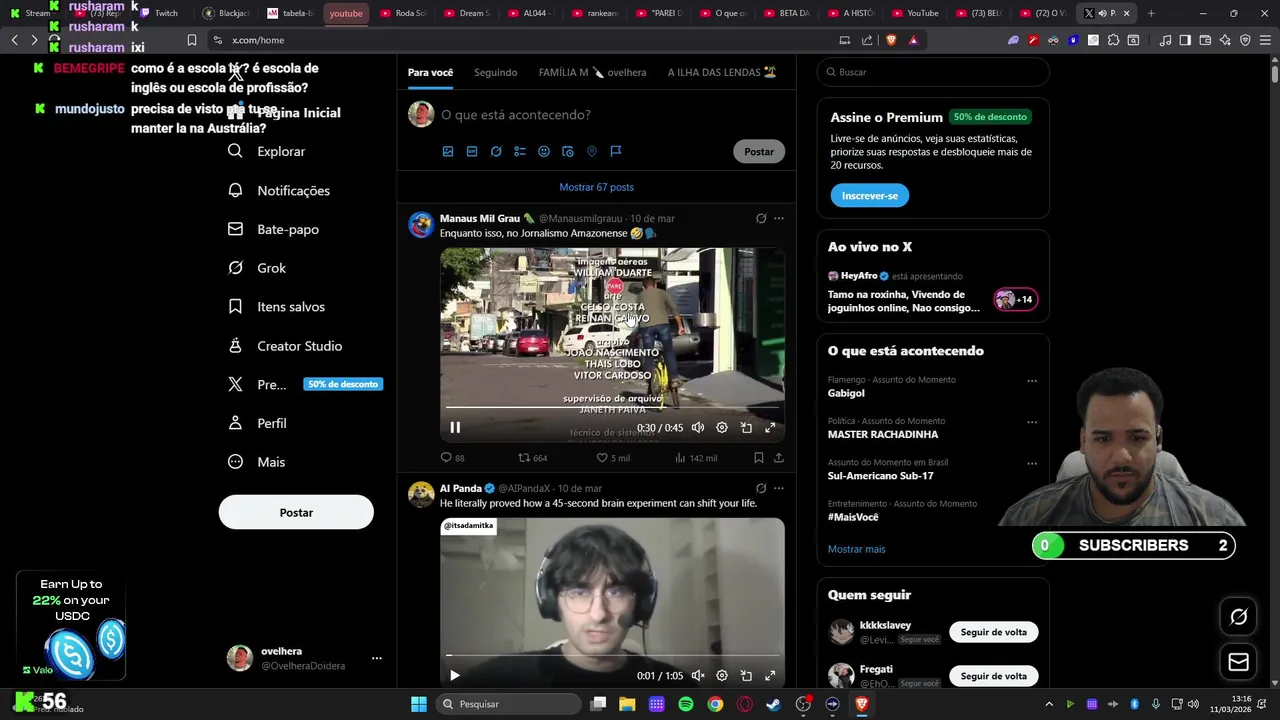The height and width of the screenshot is (720, 1280).
Task: Tag location in the composer
Action: point(592,151)
